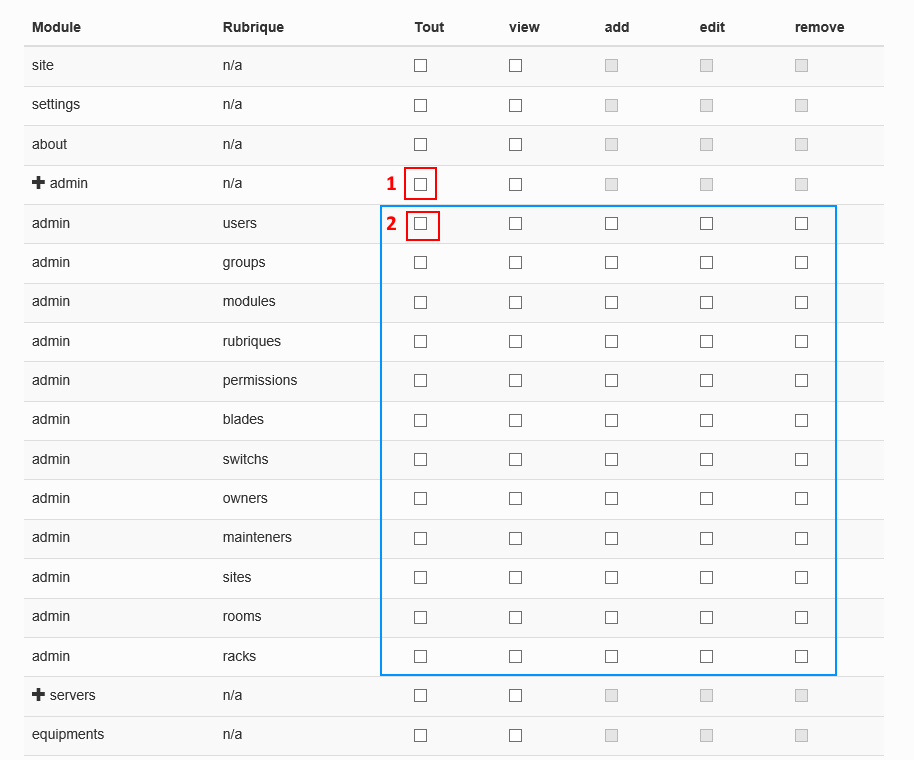Check edit for admin rooms rubrique

tap(706, 617)
